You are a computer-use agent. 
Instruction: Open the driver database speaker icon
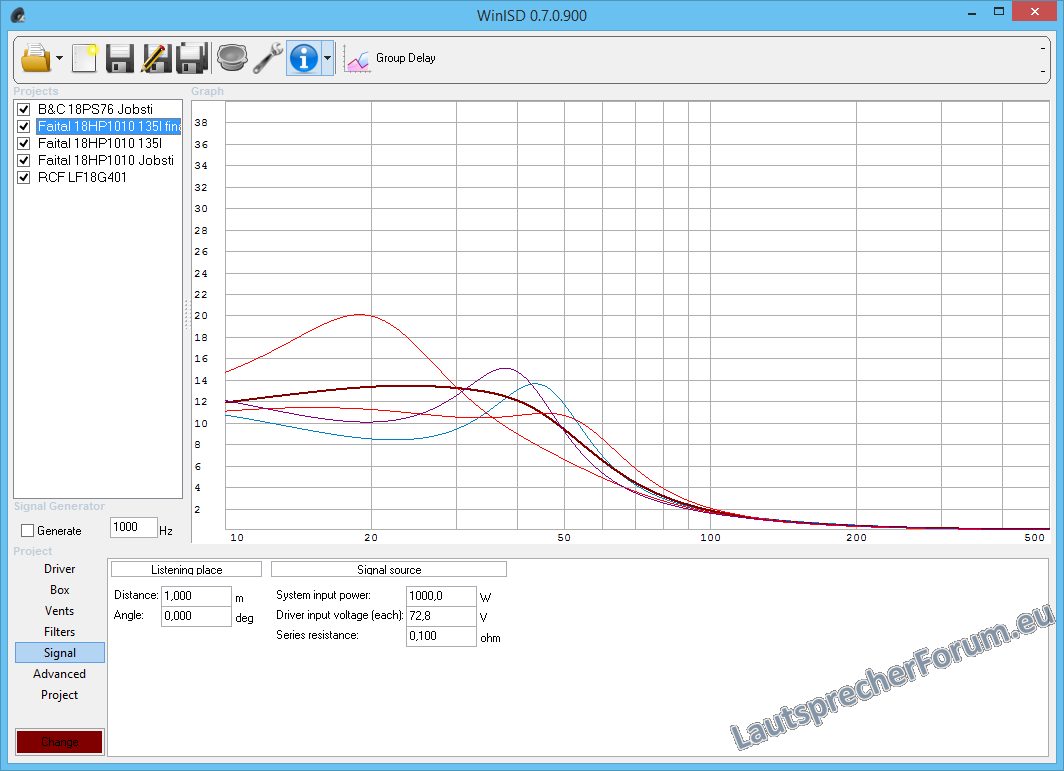tap(231, 58)
